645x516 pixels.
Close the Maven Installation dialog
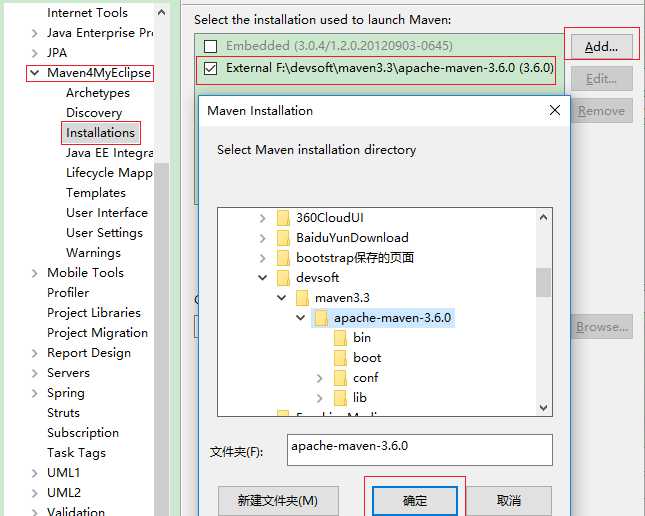(x=555, y=110)
